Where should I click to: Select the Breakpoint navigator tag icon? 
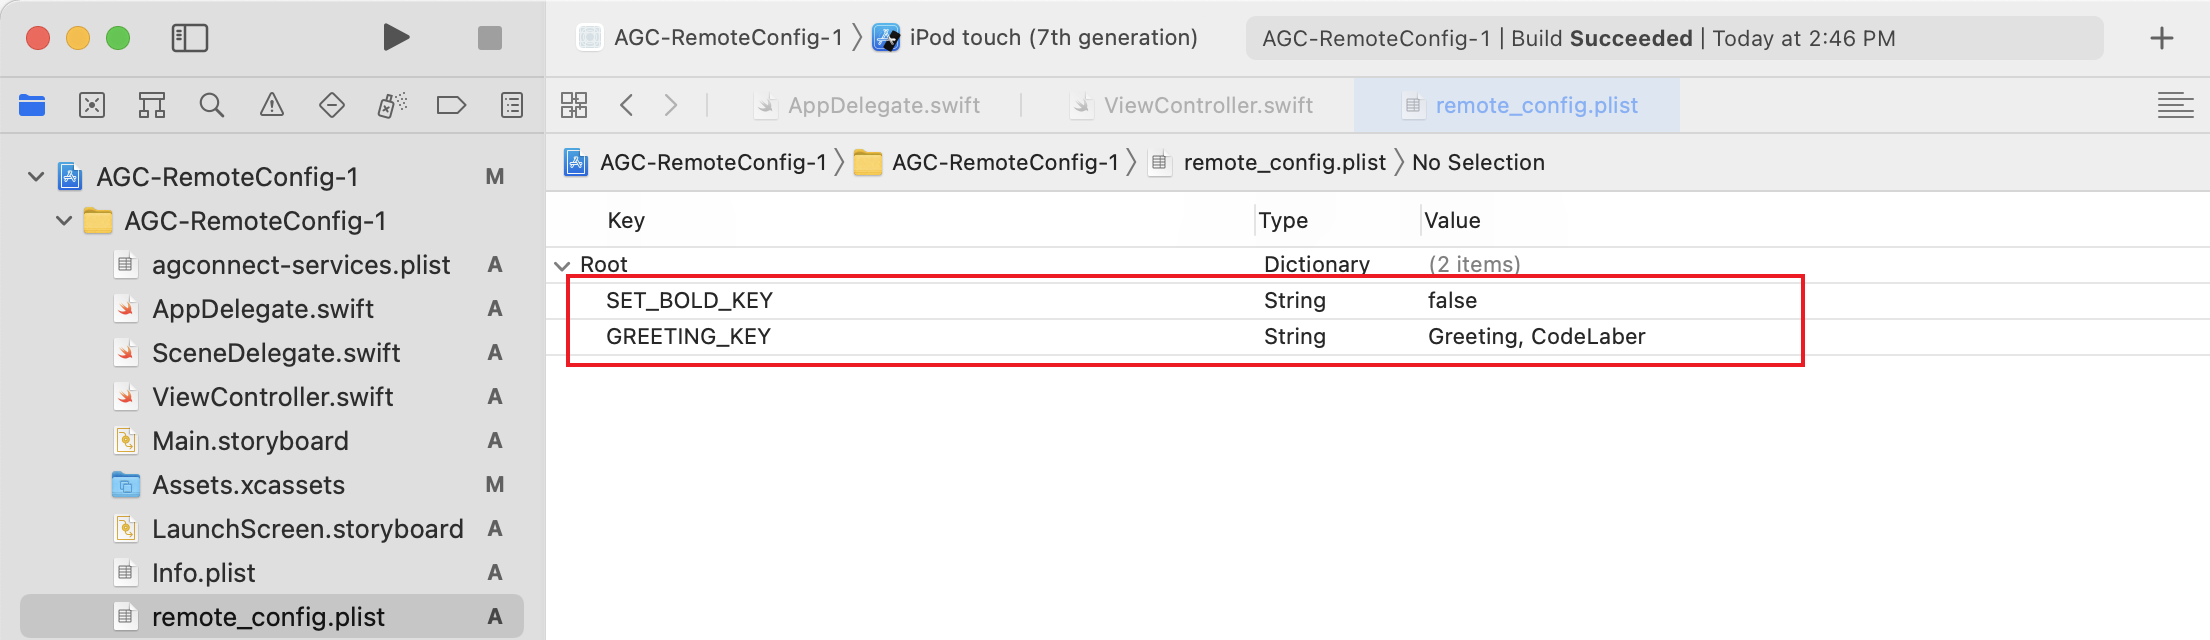click(451, 104)
